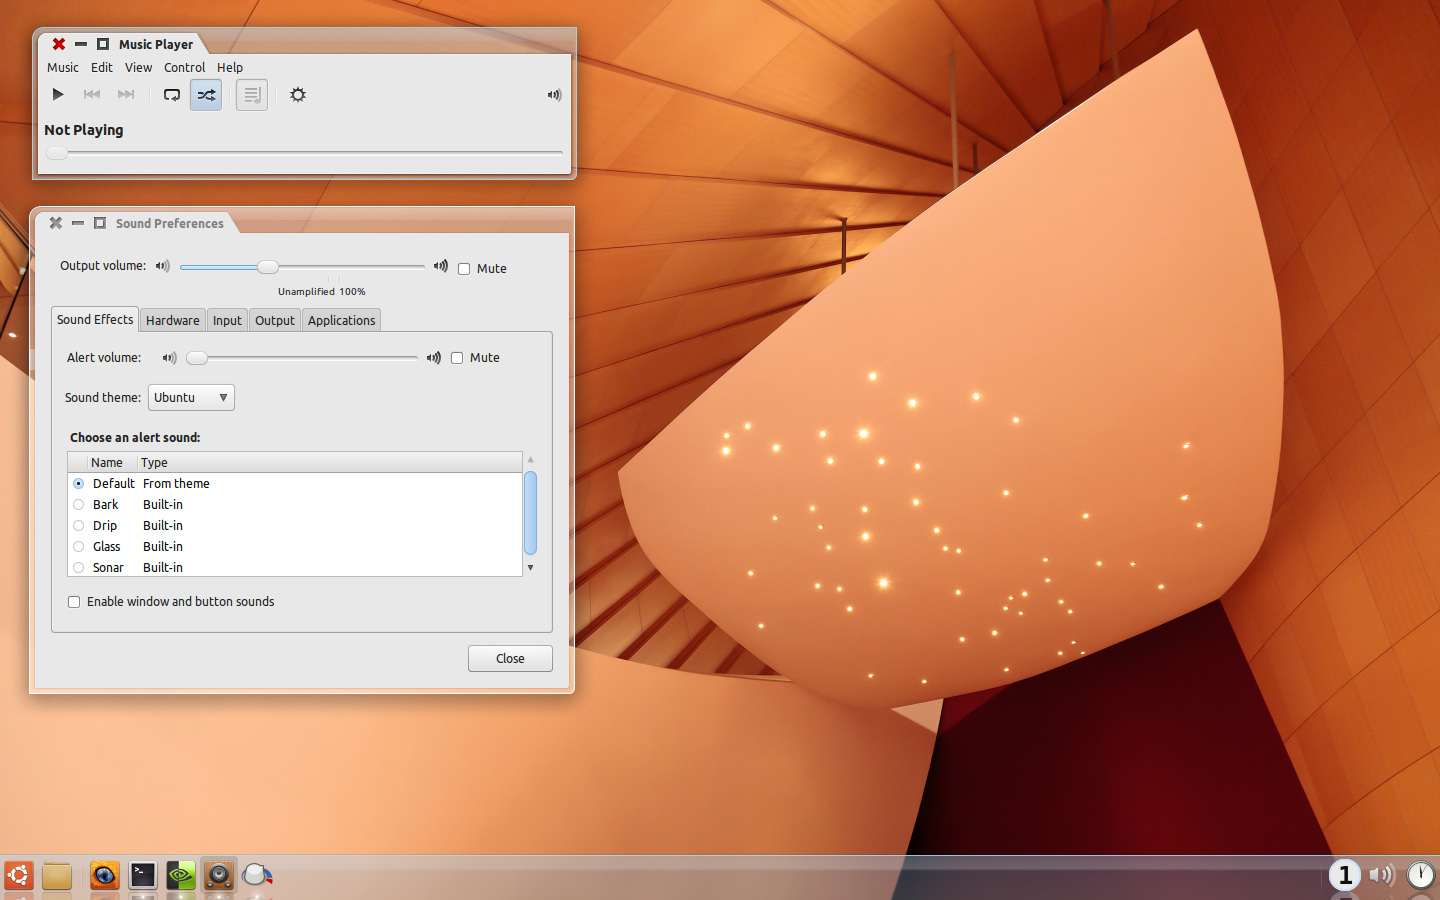Switch to the Hardware tab
The width and height of the screenshot is (1440, 900).
tap(173, 320)
